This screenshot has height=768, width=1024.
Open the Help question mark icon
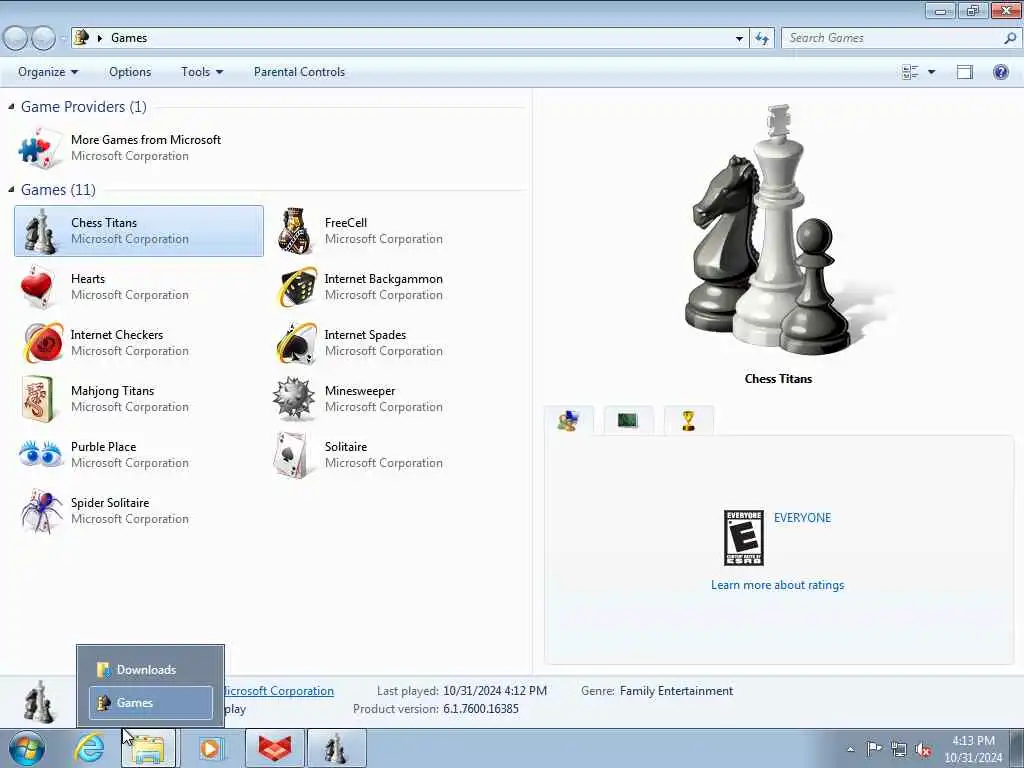(x=1000, y=72)
